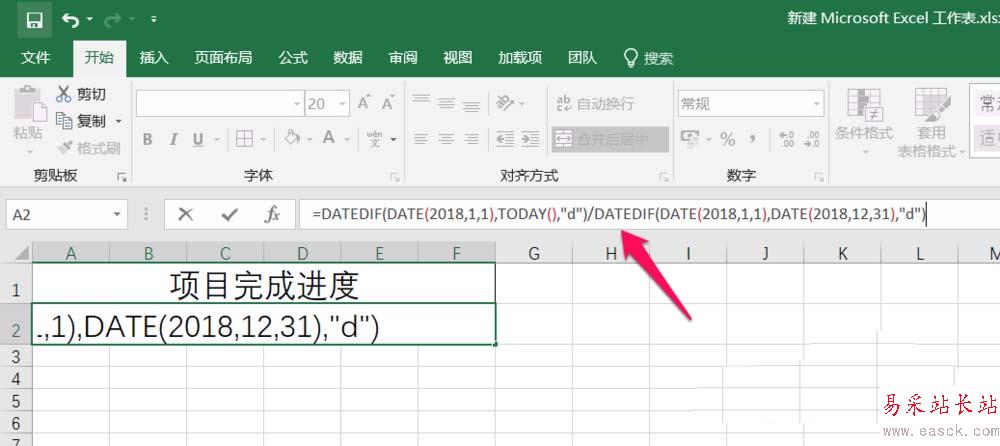
Task: Open the 文件 (File) tab
Action: point(35,58)
